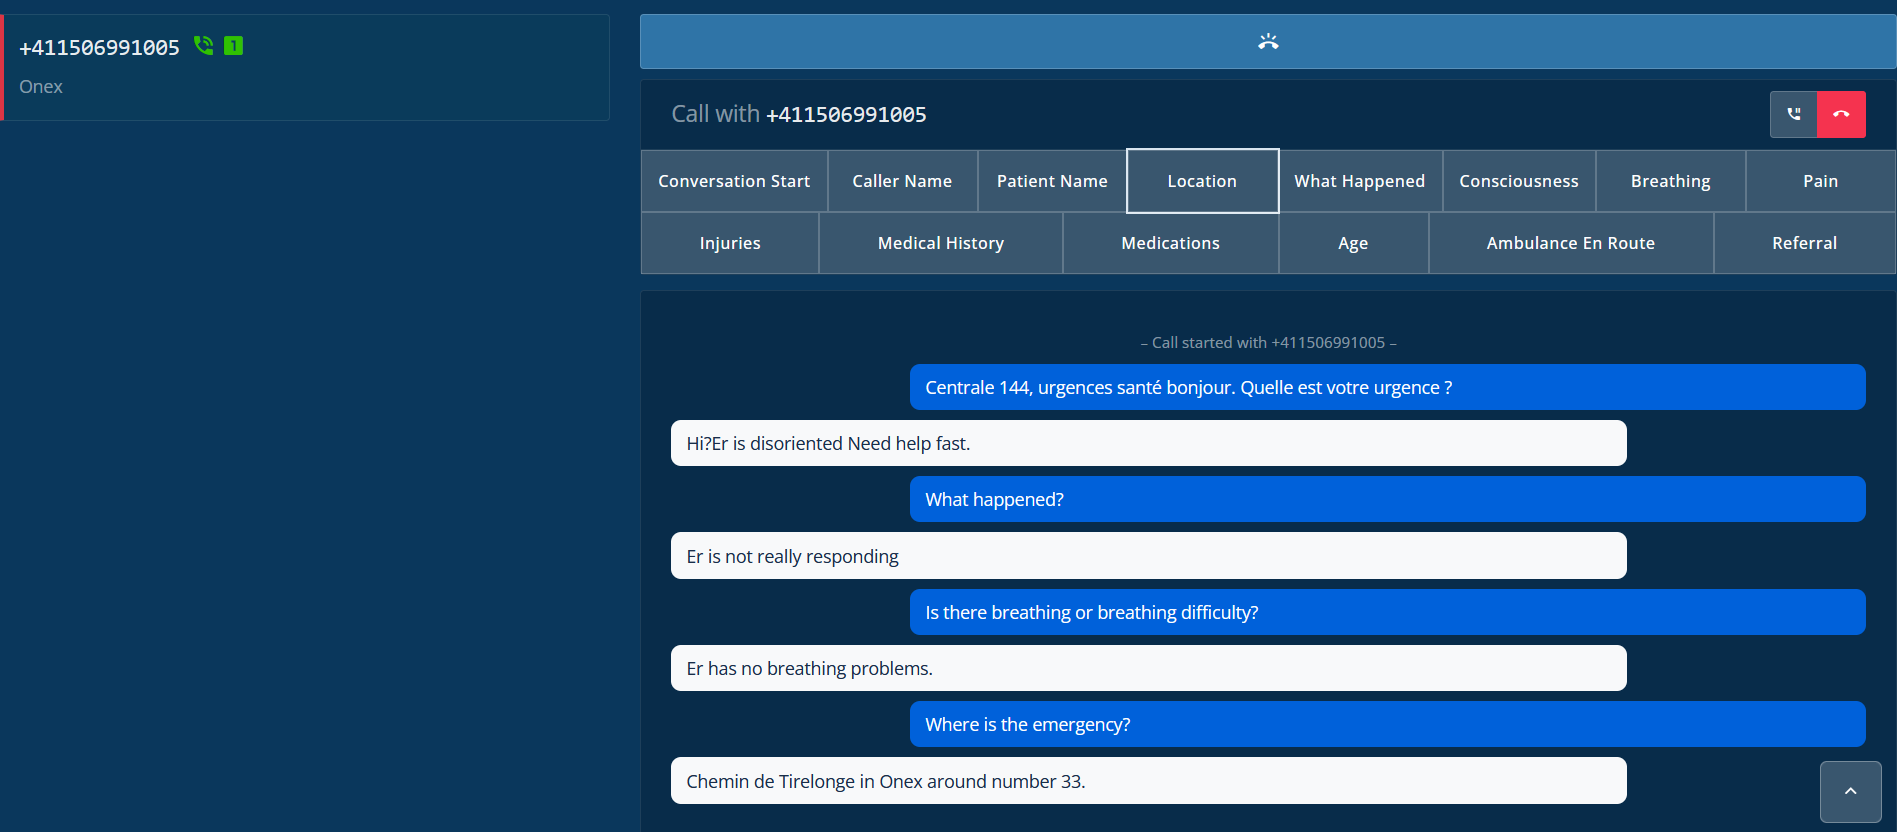Image resolution: width=1897 pixels, height=832 pixels.
Task: Click the scroll-to-top chevron button
Action: click(1850, 791)
